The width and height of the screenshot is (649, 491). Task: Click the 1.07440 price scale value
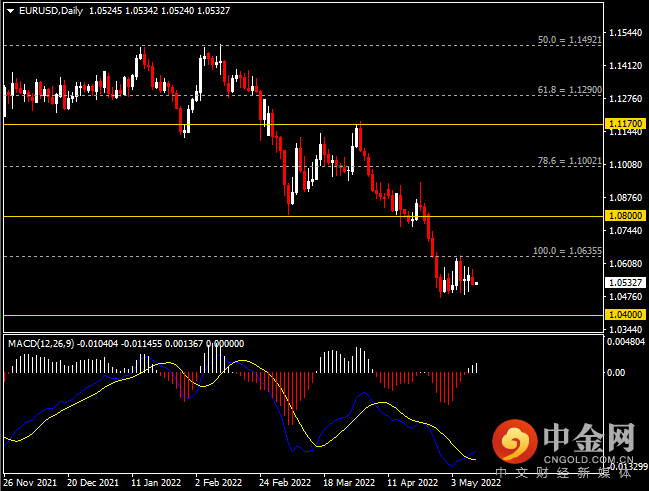pyautogui.click(x=625, y=231)
